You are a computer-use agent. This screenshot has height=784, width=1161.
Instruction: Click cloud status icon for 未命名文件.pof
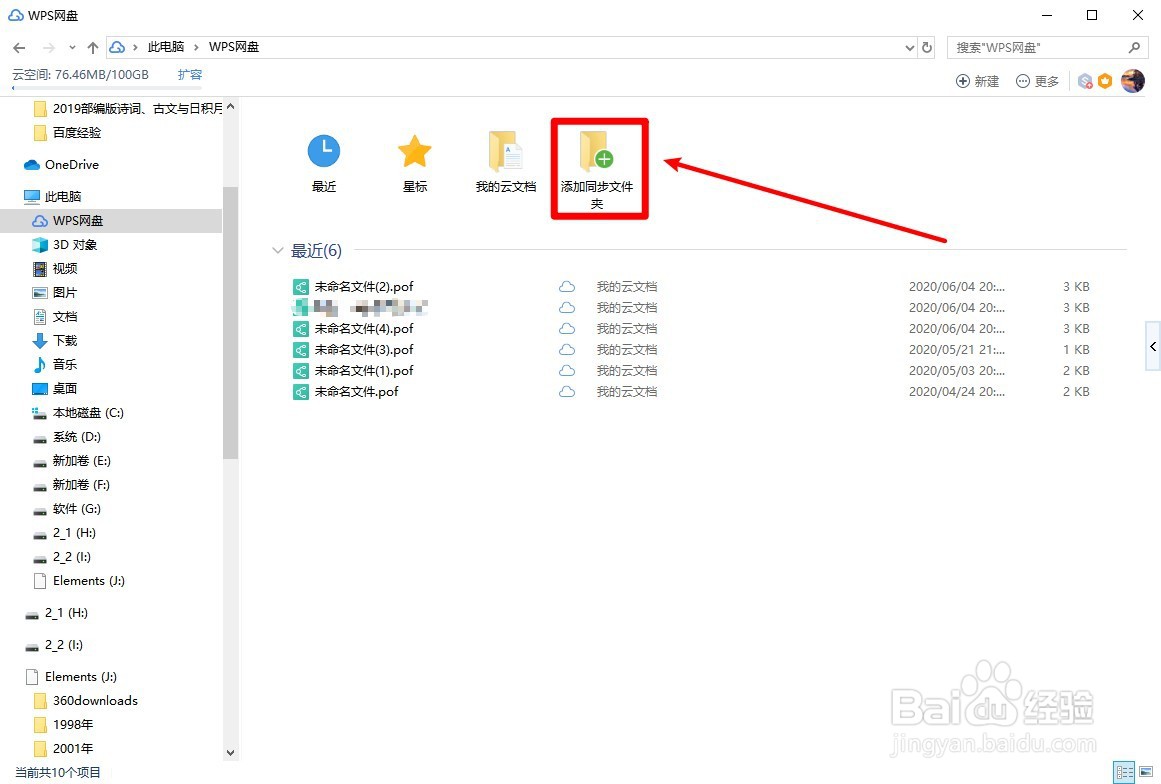[567, 392]
